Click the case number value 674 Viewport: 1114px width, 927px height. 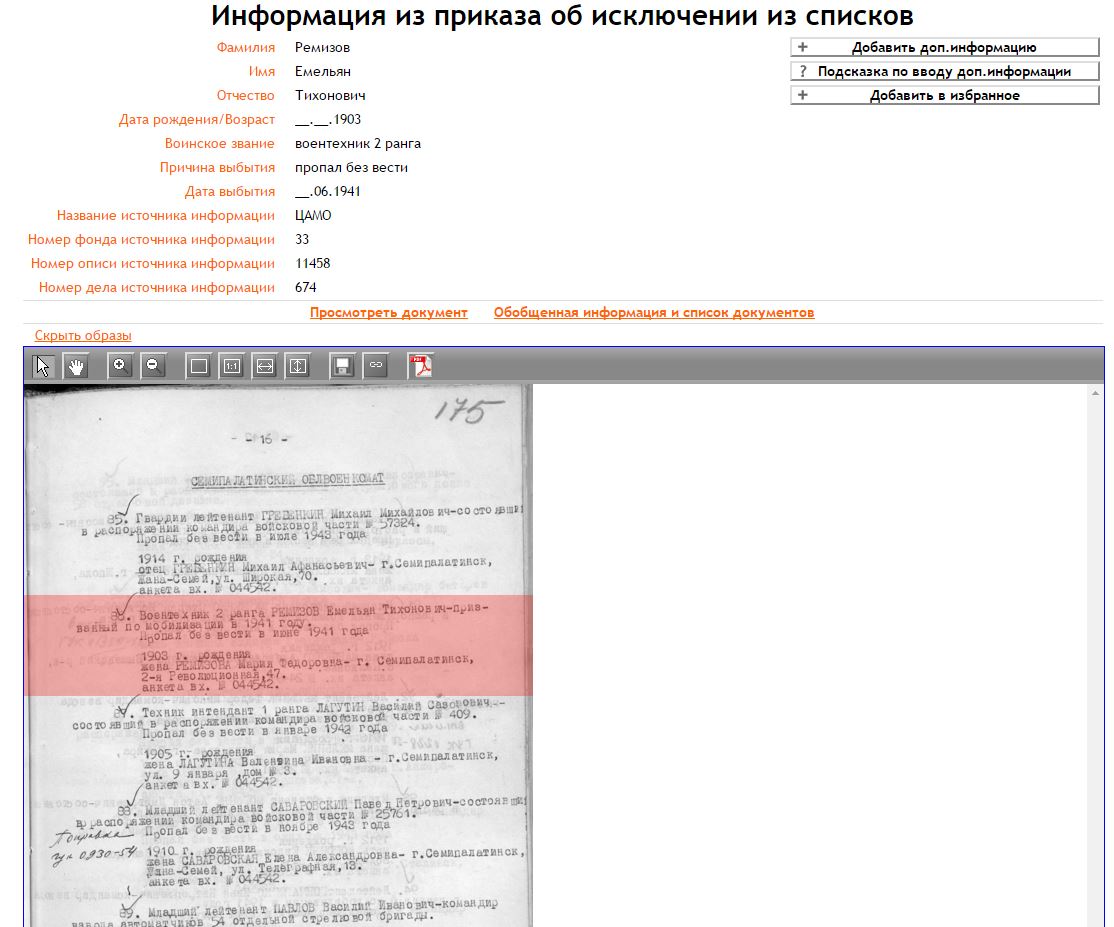(305, 287)
